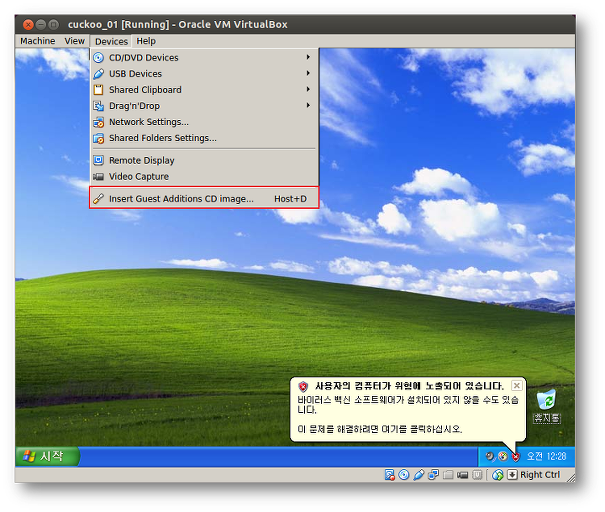Open the Help menu
Image resolution: width=605 pixels, height=512 pixels.
coord(146,41)
